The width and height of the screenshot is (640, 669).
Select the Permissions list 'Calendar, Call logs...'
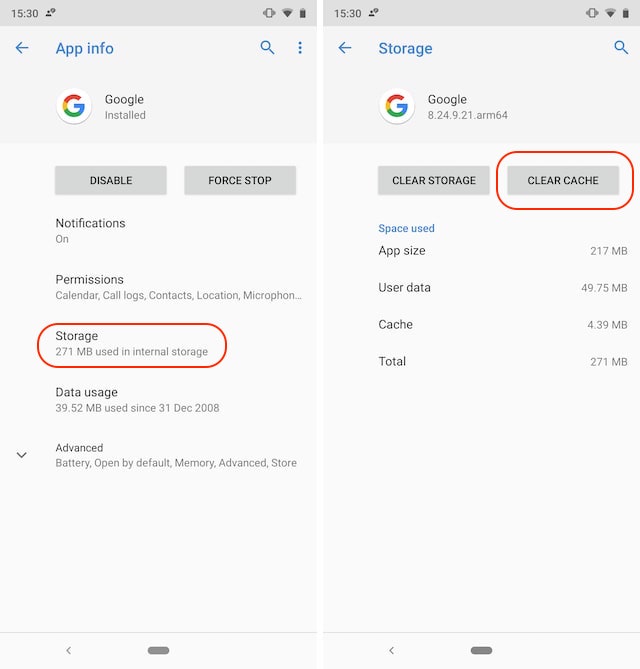[x=178, y=295]
